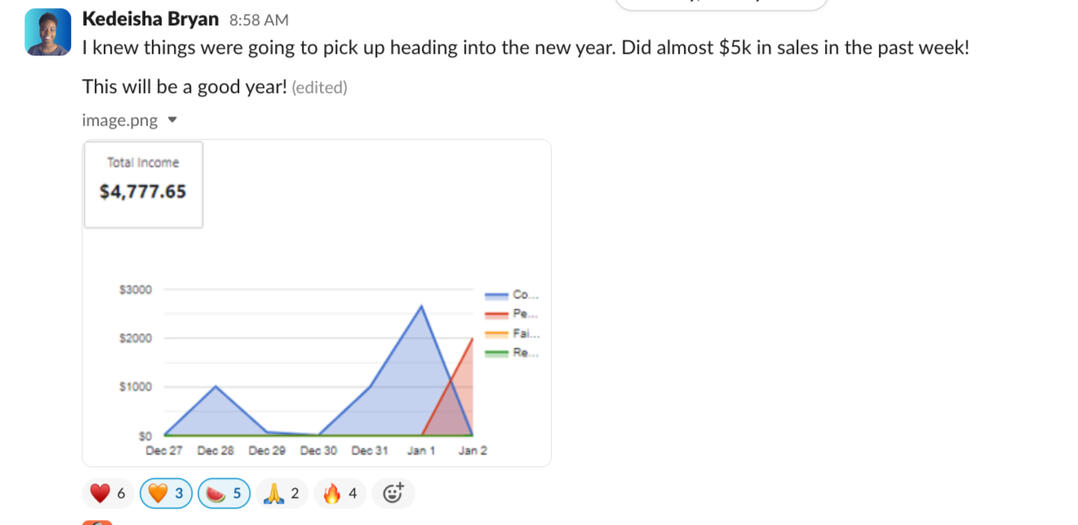The height and width of the screenshot is (525, 1078).
Task: Click the image.png file name
Action: 119,120
